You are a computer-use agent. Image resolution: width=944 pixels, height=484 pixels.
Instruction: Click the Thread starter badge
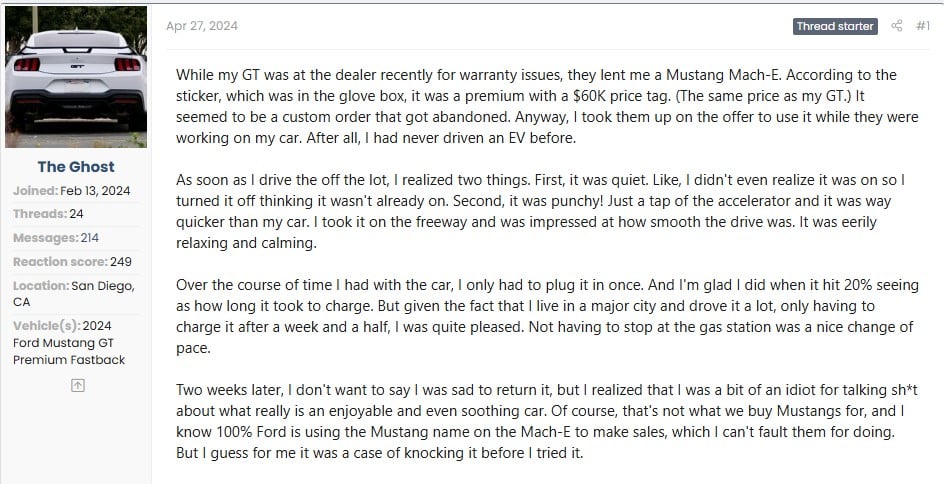click(x=835, y=26)
